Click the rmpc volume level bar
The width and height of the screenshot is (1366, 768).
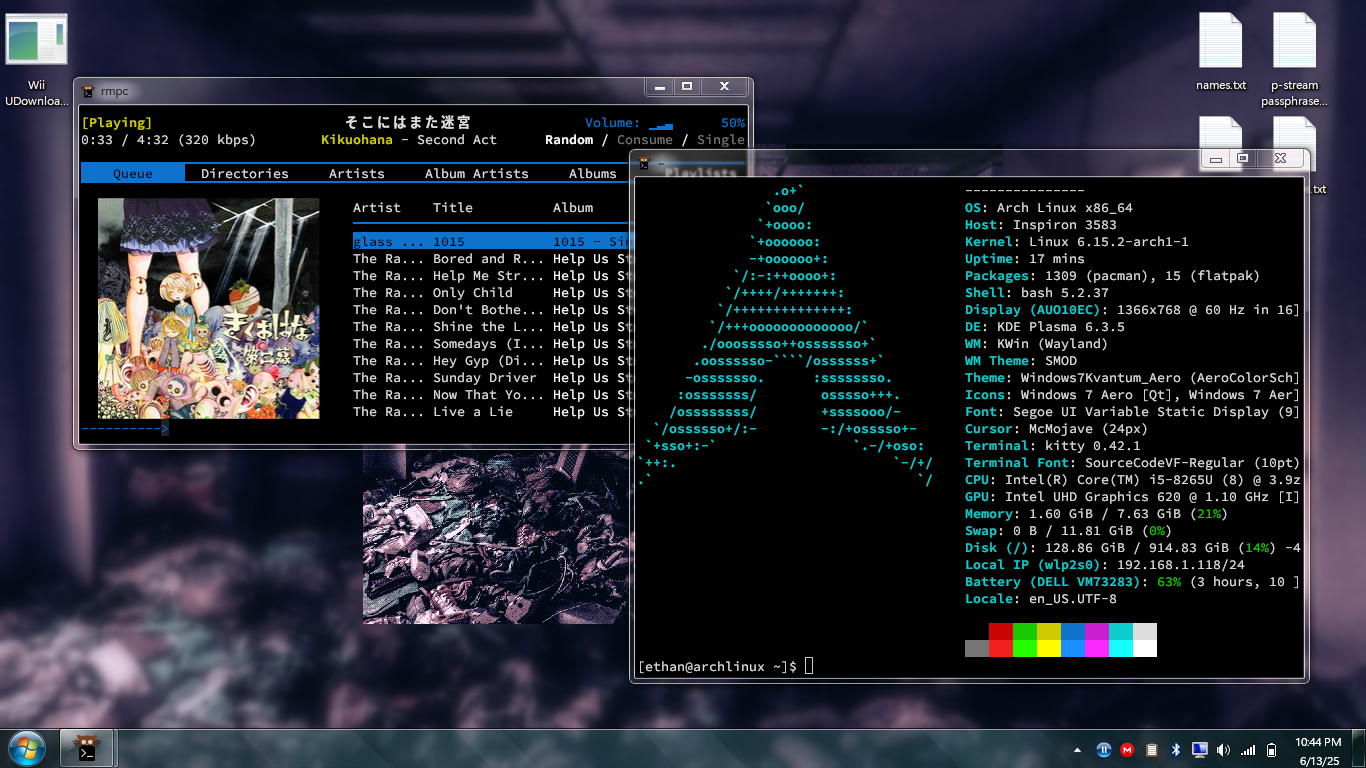point(661,124)
